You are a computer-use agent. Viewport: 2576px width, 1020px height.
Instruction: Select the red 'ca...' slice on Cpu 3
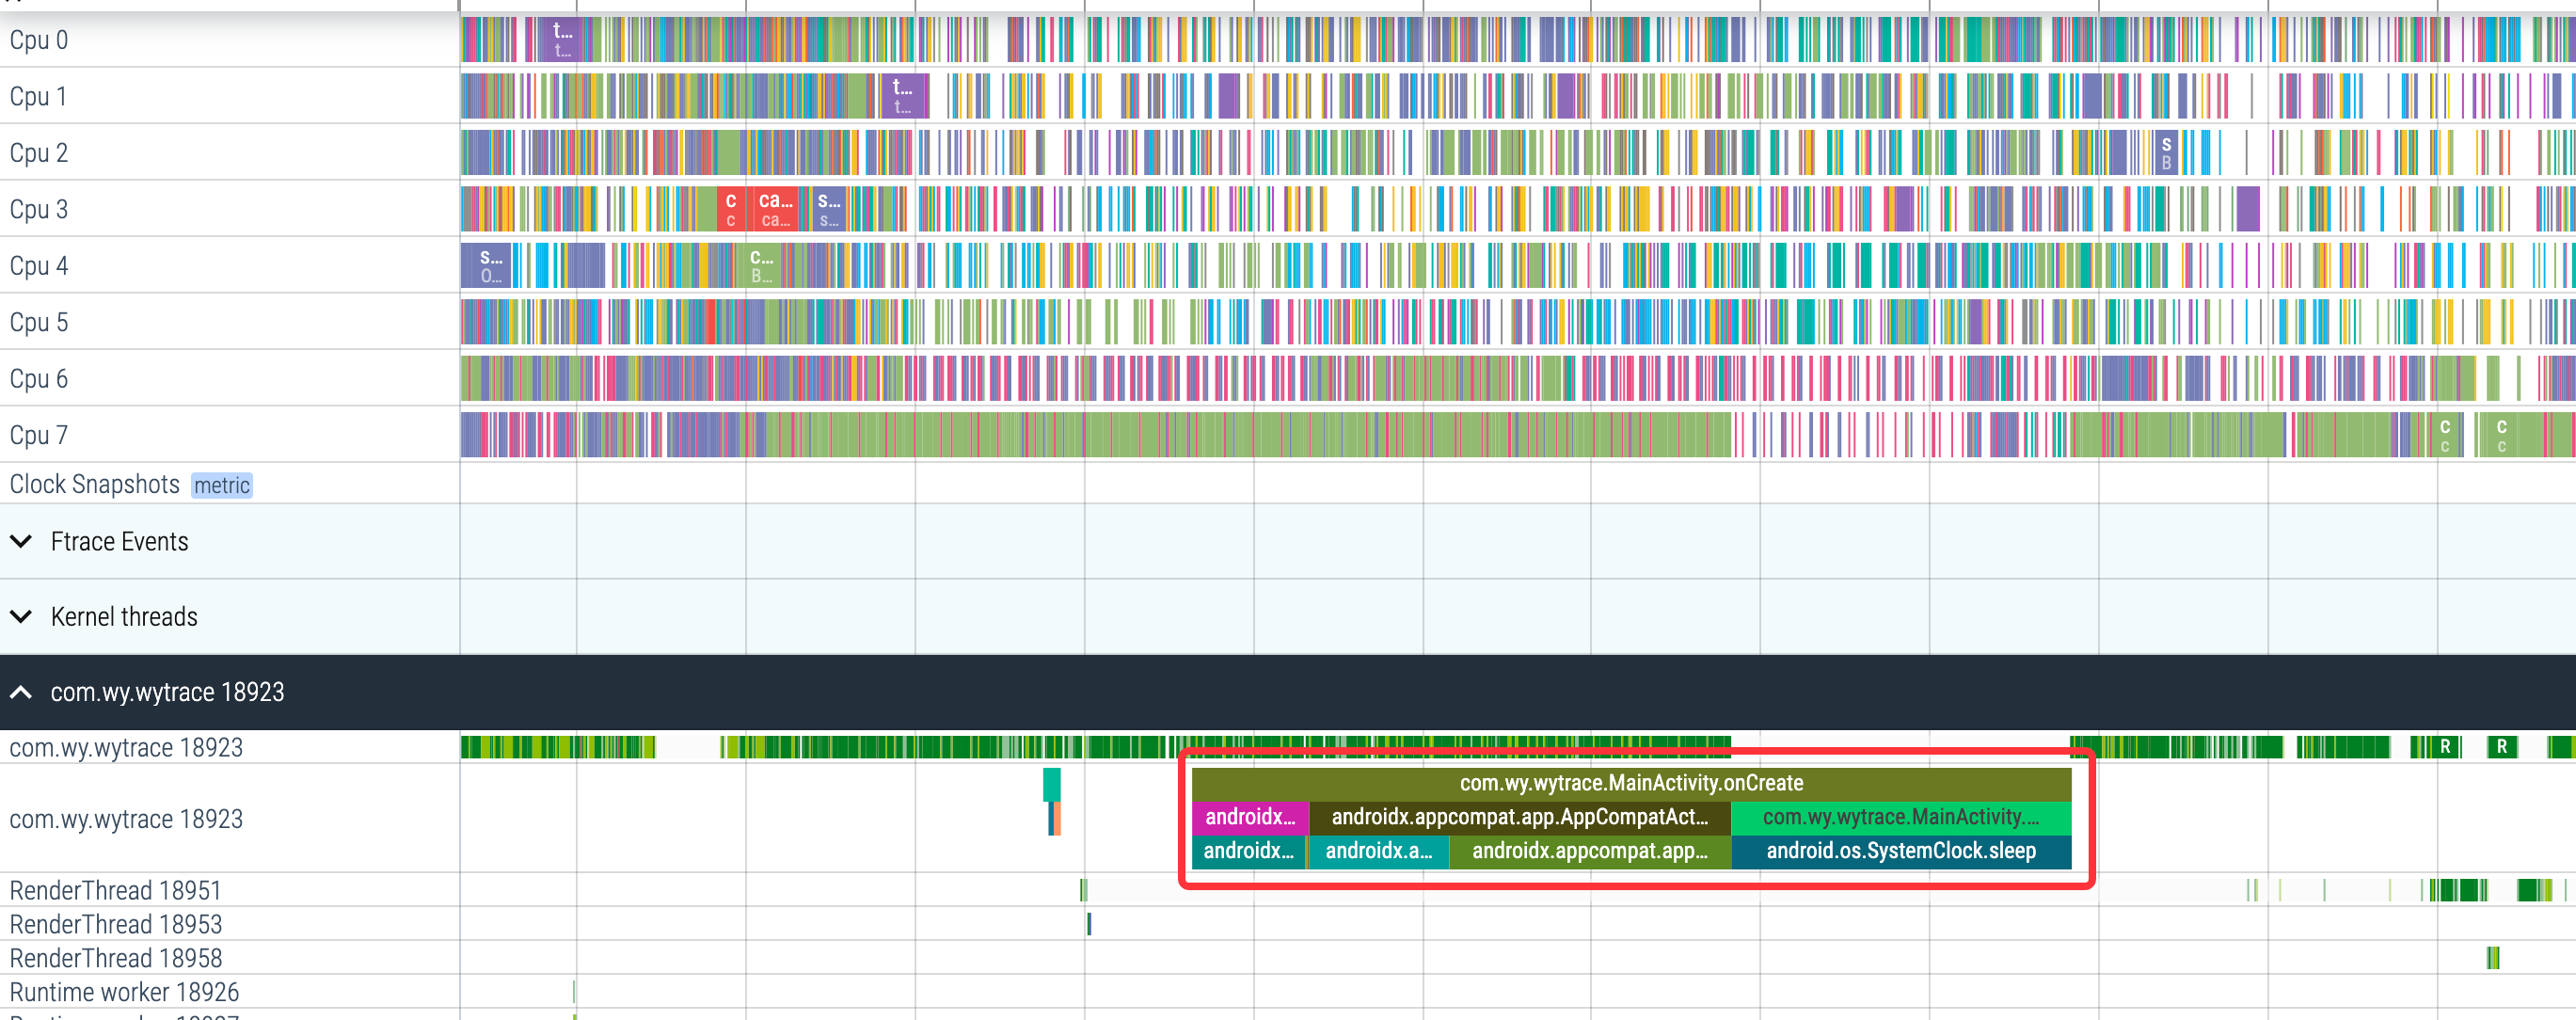[x=775, y=209]
